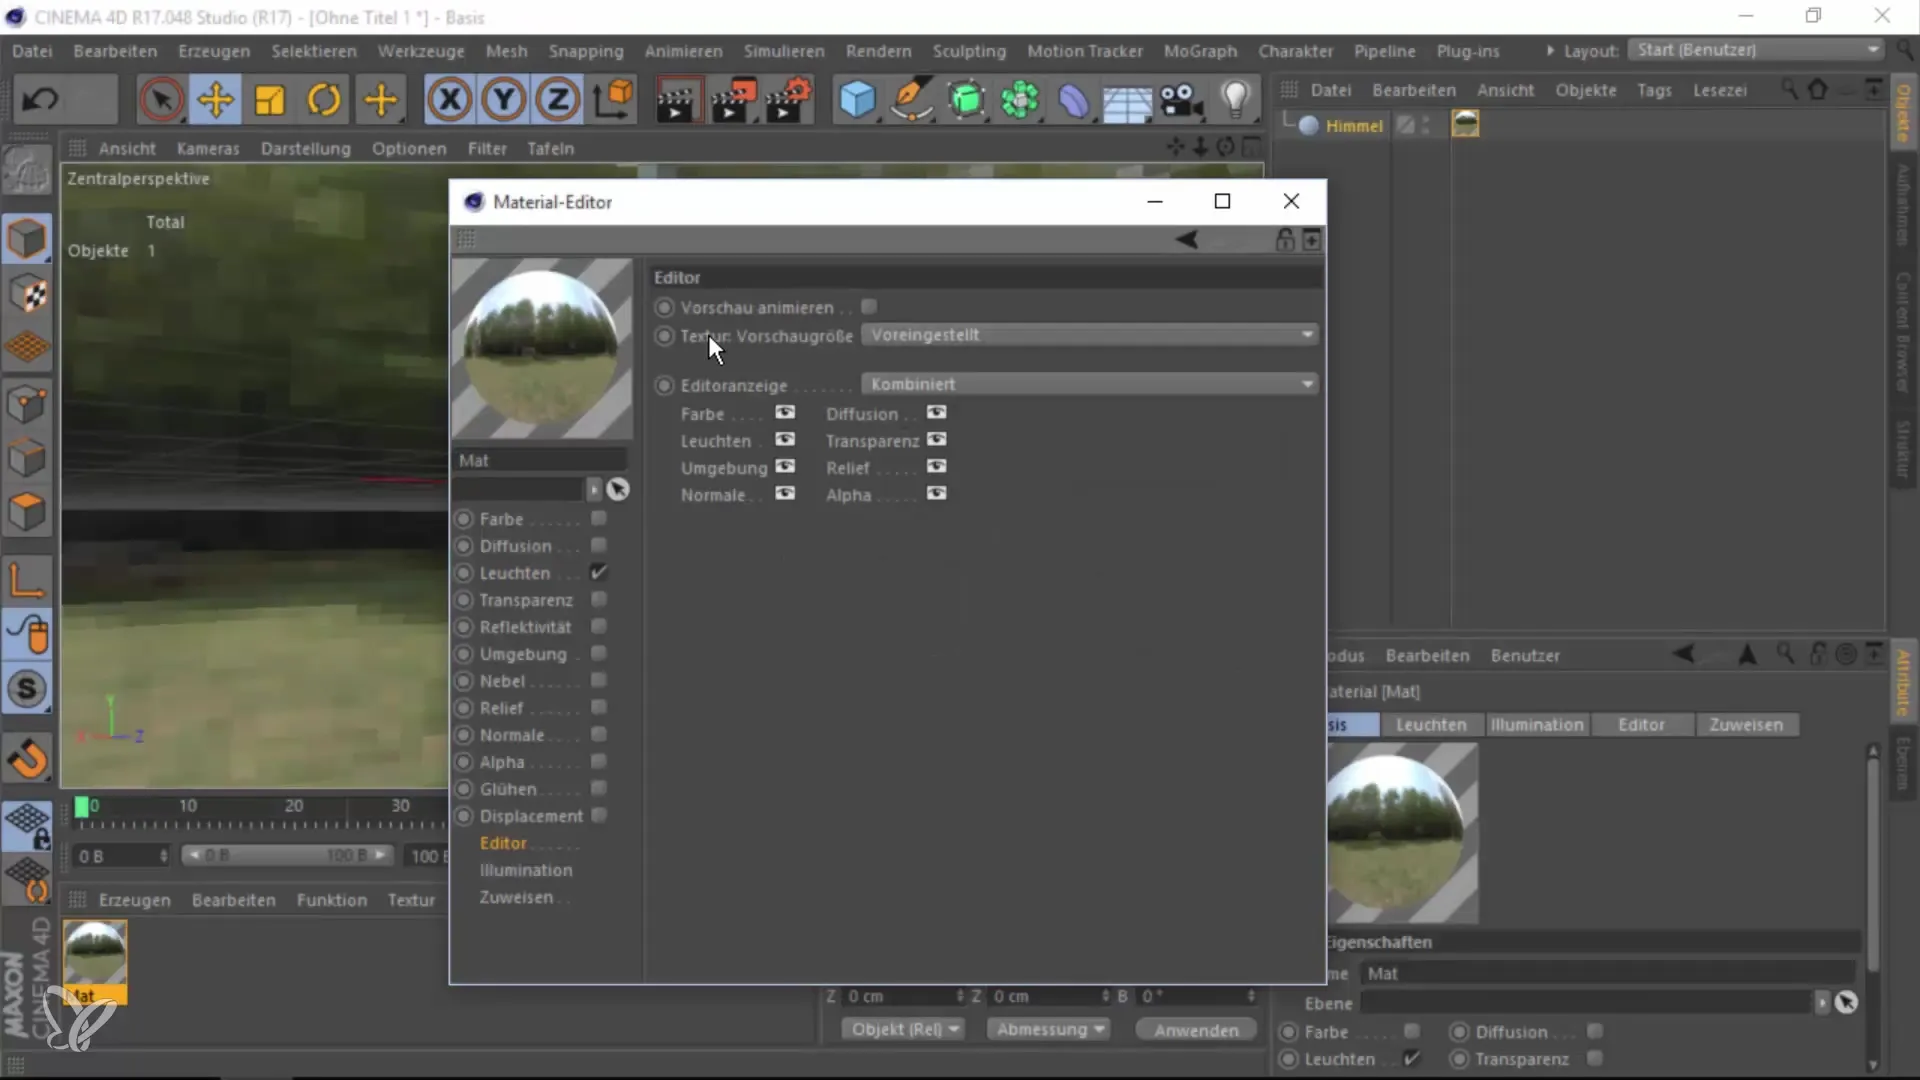The image size is (1920, 1080).
Task: Toggle Z axis lock
Action: [558, 99]
